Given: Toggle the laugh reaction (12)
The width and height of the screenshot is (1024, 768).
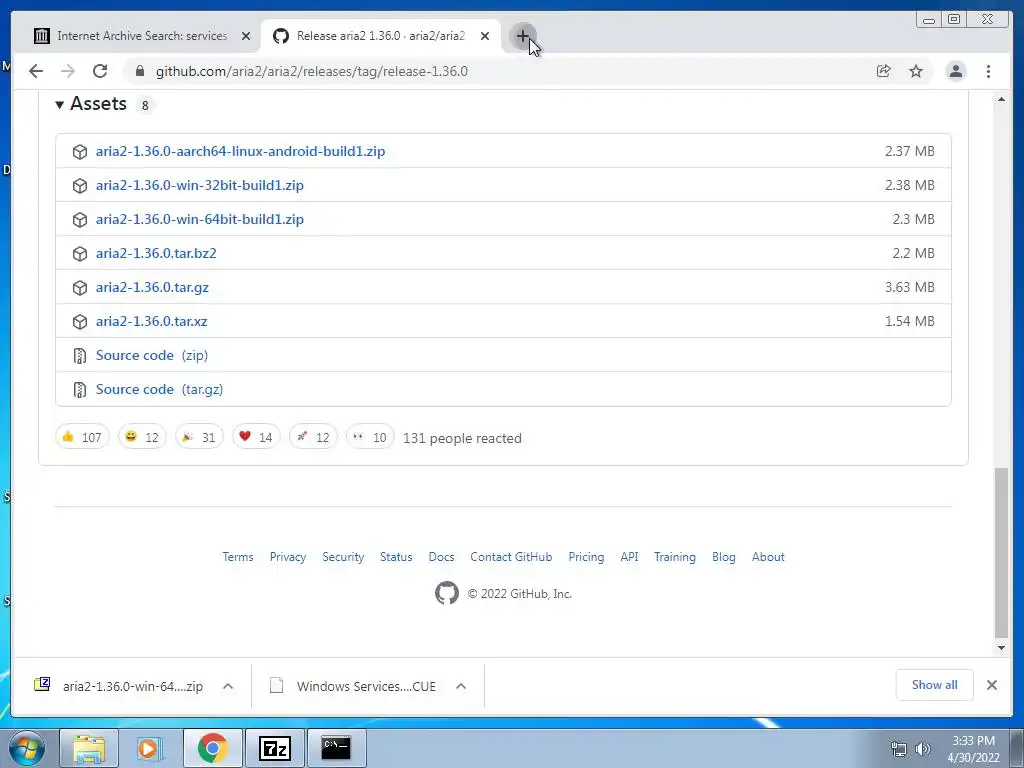Looking at the screenshot, I should click(x=142, y=437).
